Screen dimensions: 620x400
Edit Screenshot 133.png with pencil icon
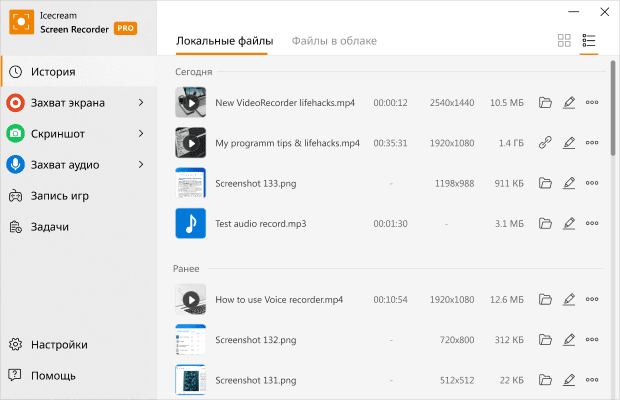[569, 183]
